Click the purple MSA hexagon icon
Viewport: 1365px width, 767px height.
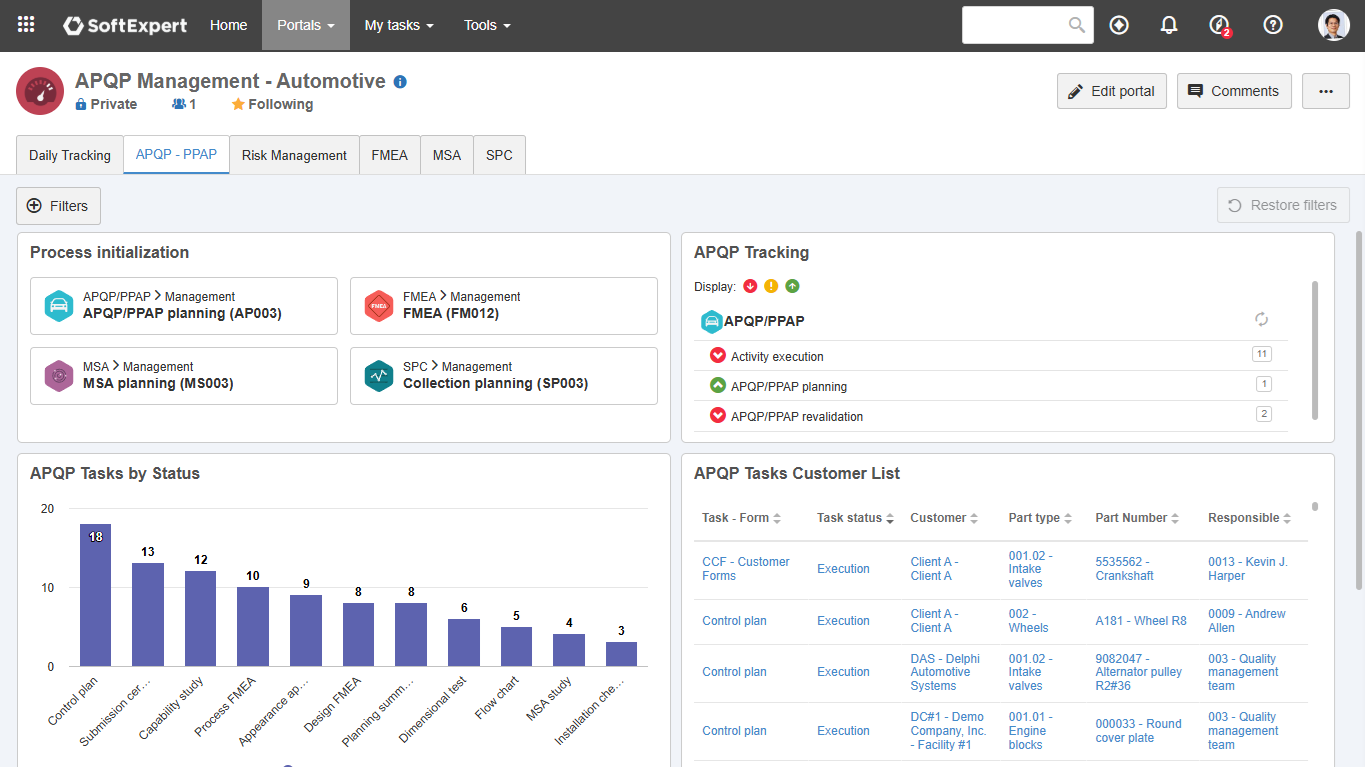(59, 376)
